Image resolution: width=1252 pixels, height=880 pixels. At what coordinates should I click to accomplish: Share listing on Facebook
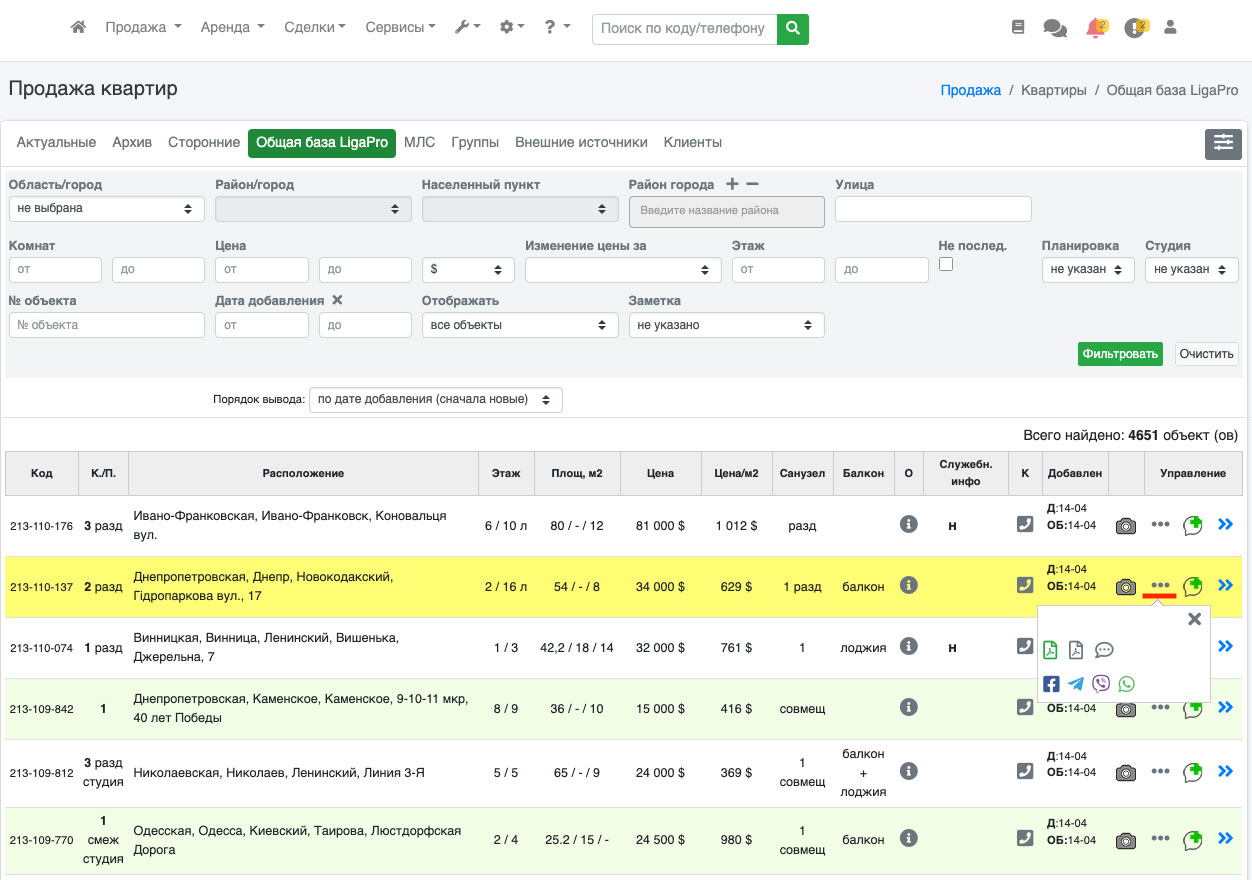pos(1051,684)
